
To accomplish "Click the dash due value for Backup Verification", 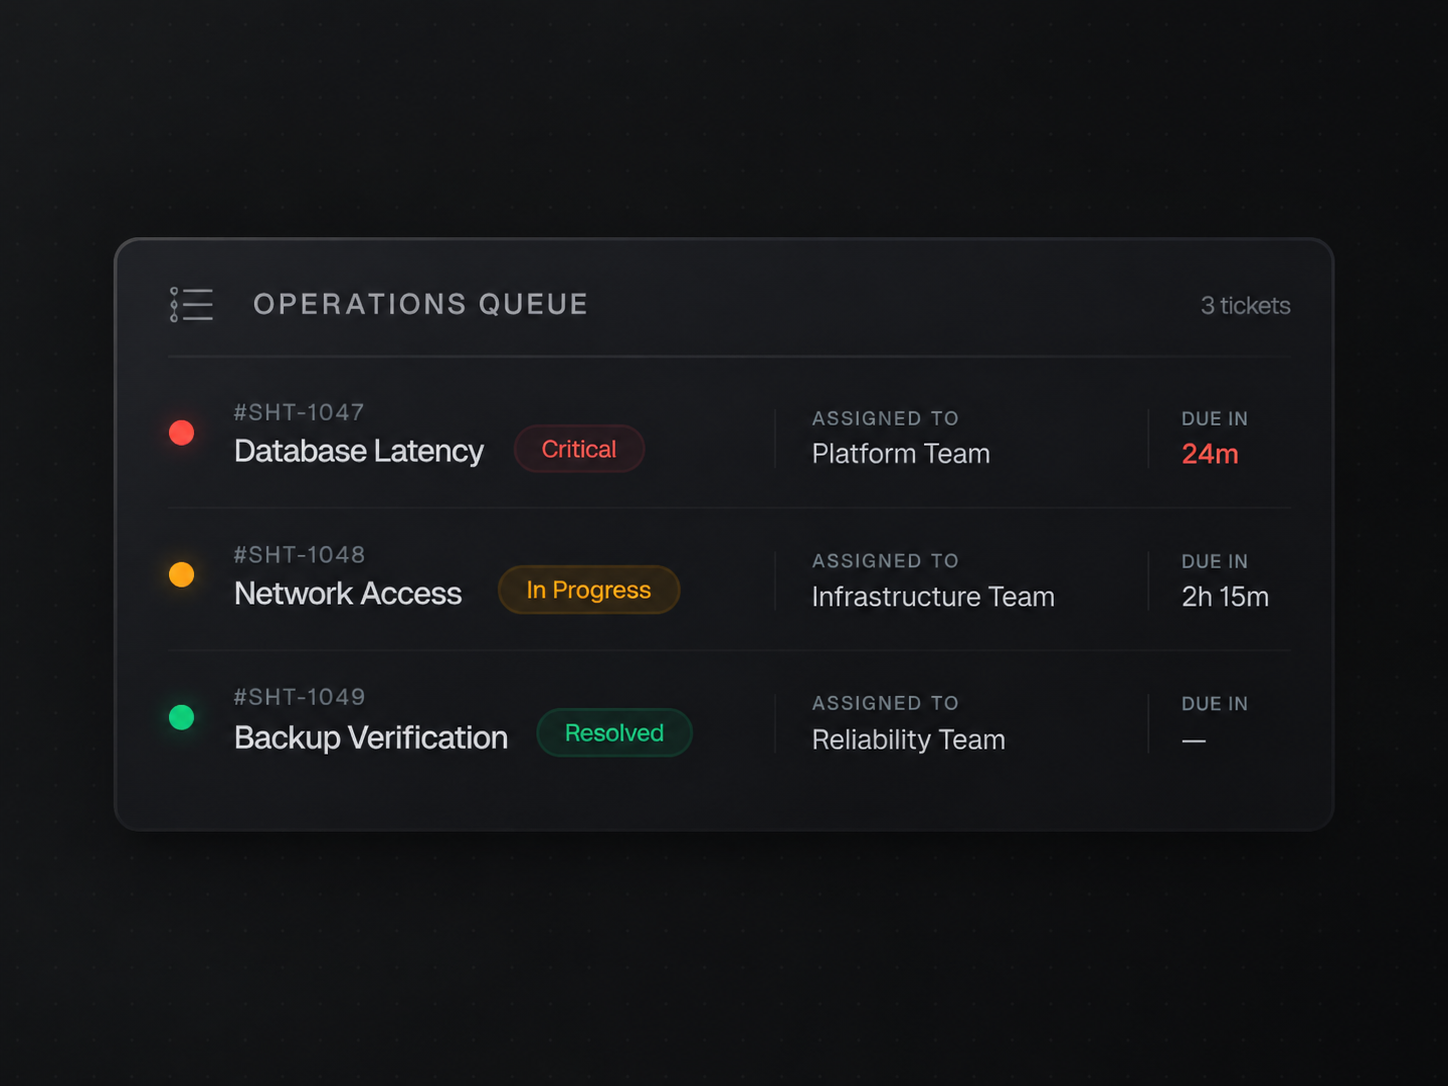I will [1194, 741].
